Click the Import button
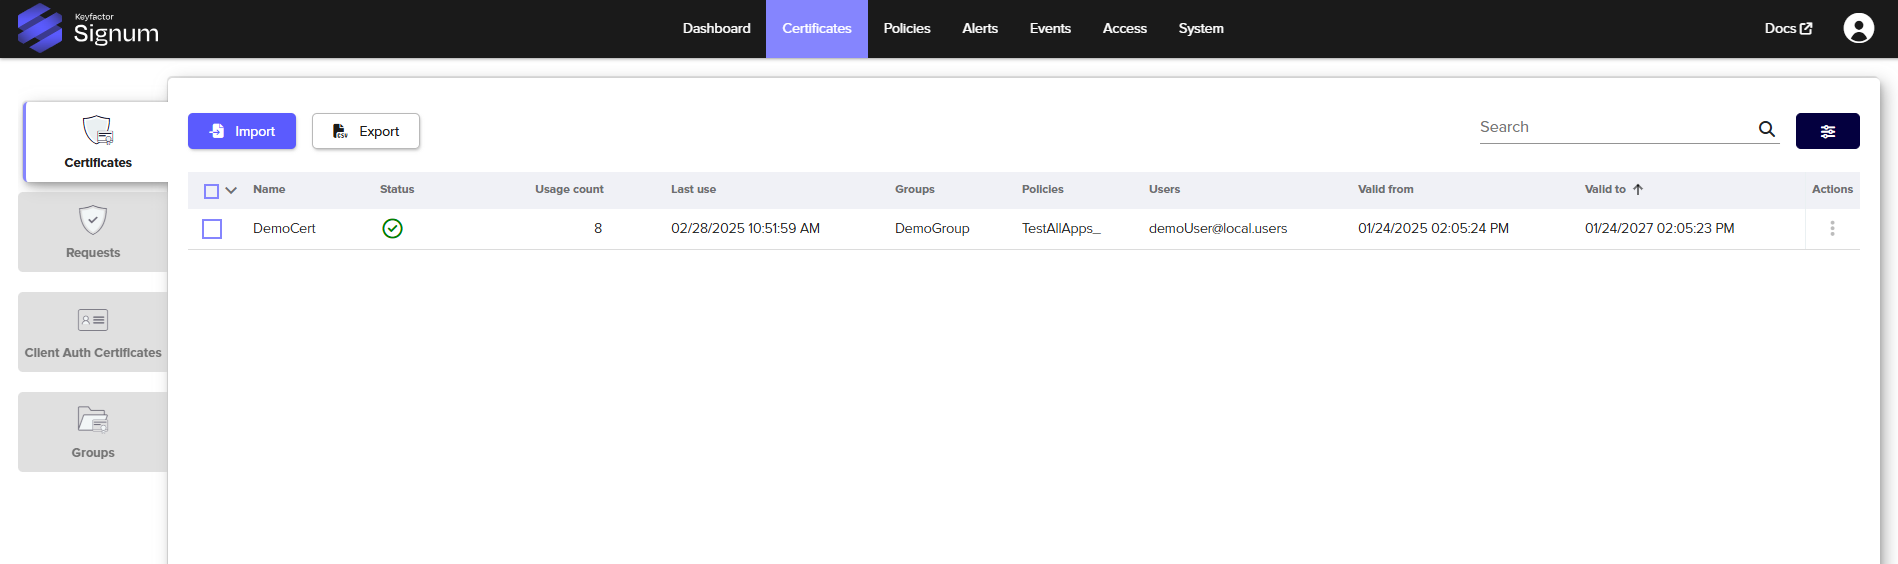This screenshot has height=564, width=1898. tap(242, 131)
